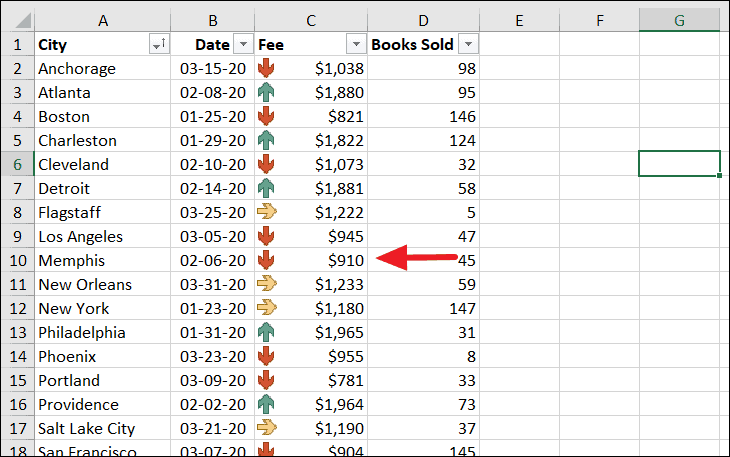Select column G header

679,20
